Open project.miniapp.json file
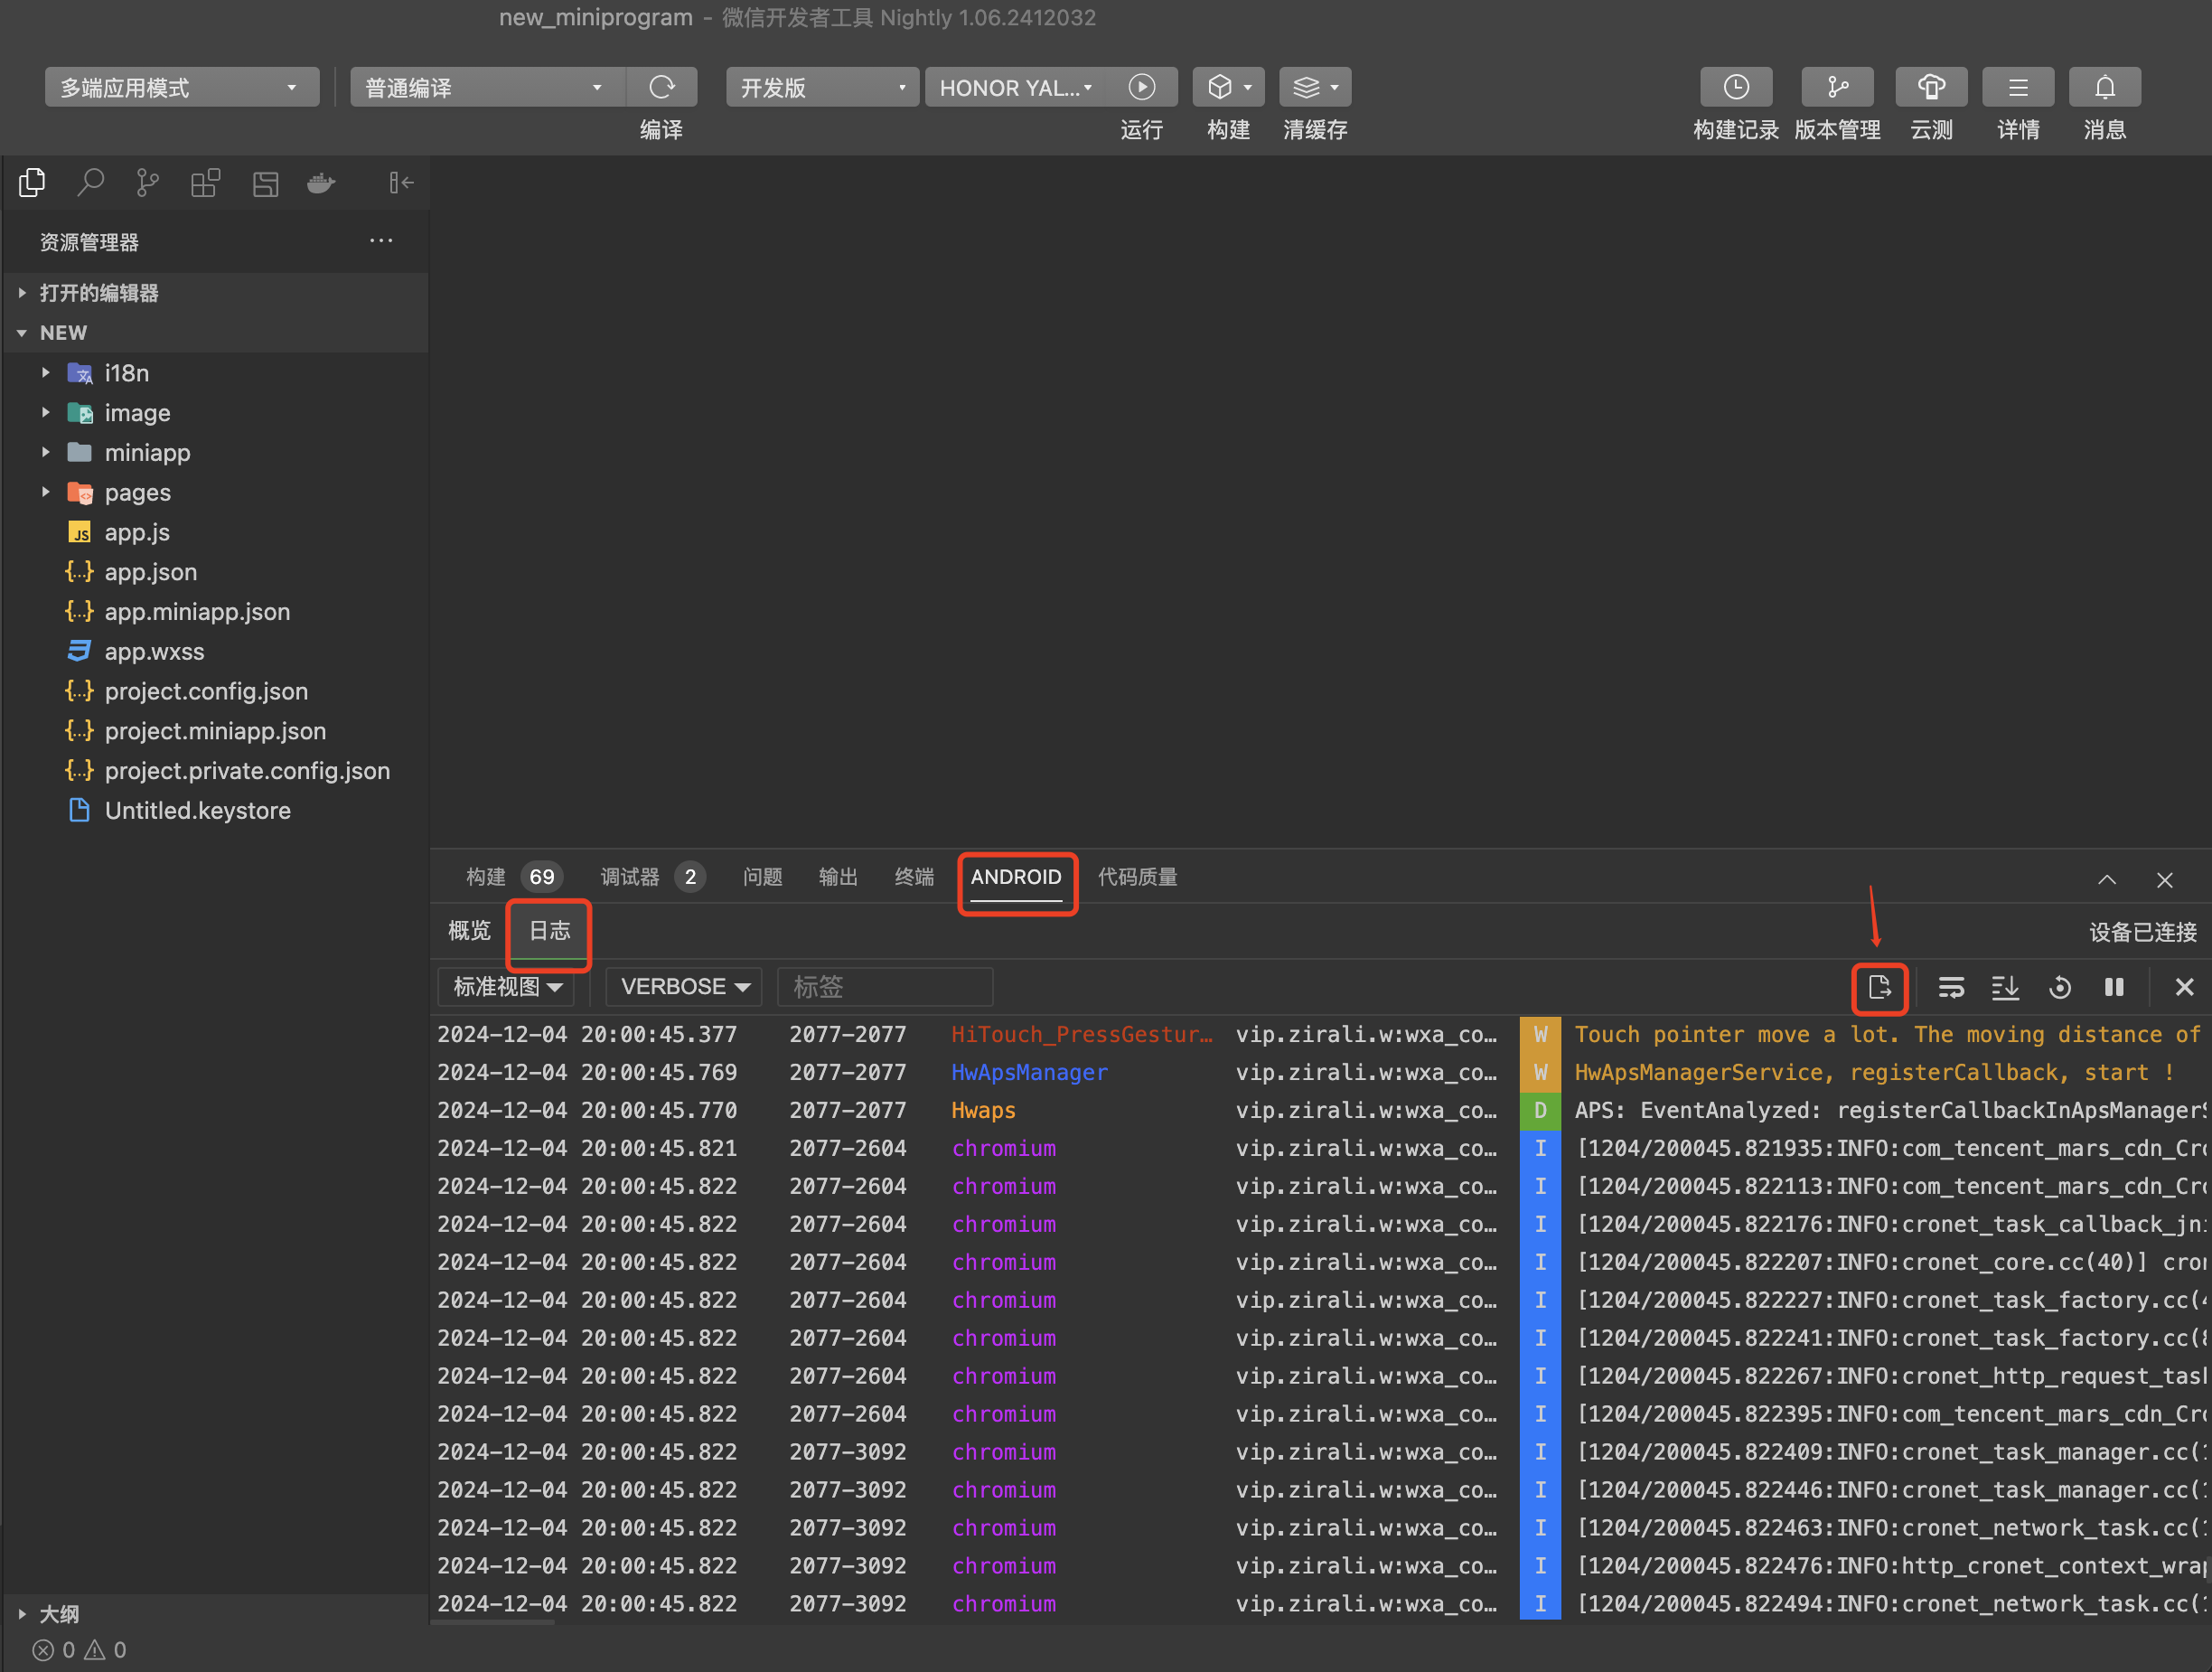 point(216,731)
